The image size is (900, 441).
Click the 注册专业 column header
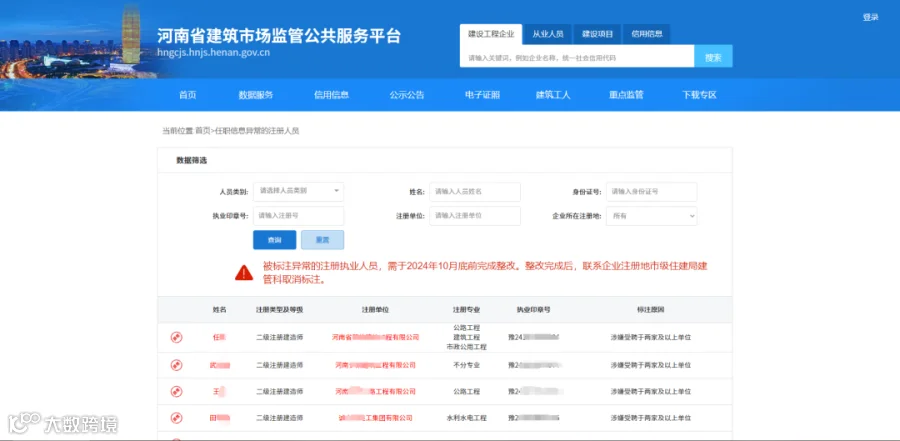click(x=466, y=310)
